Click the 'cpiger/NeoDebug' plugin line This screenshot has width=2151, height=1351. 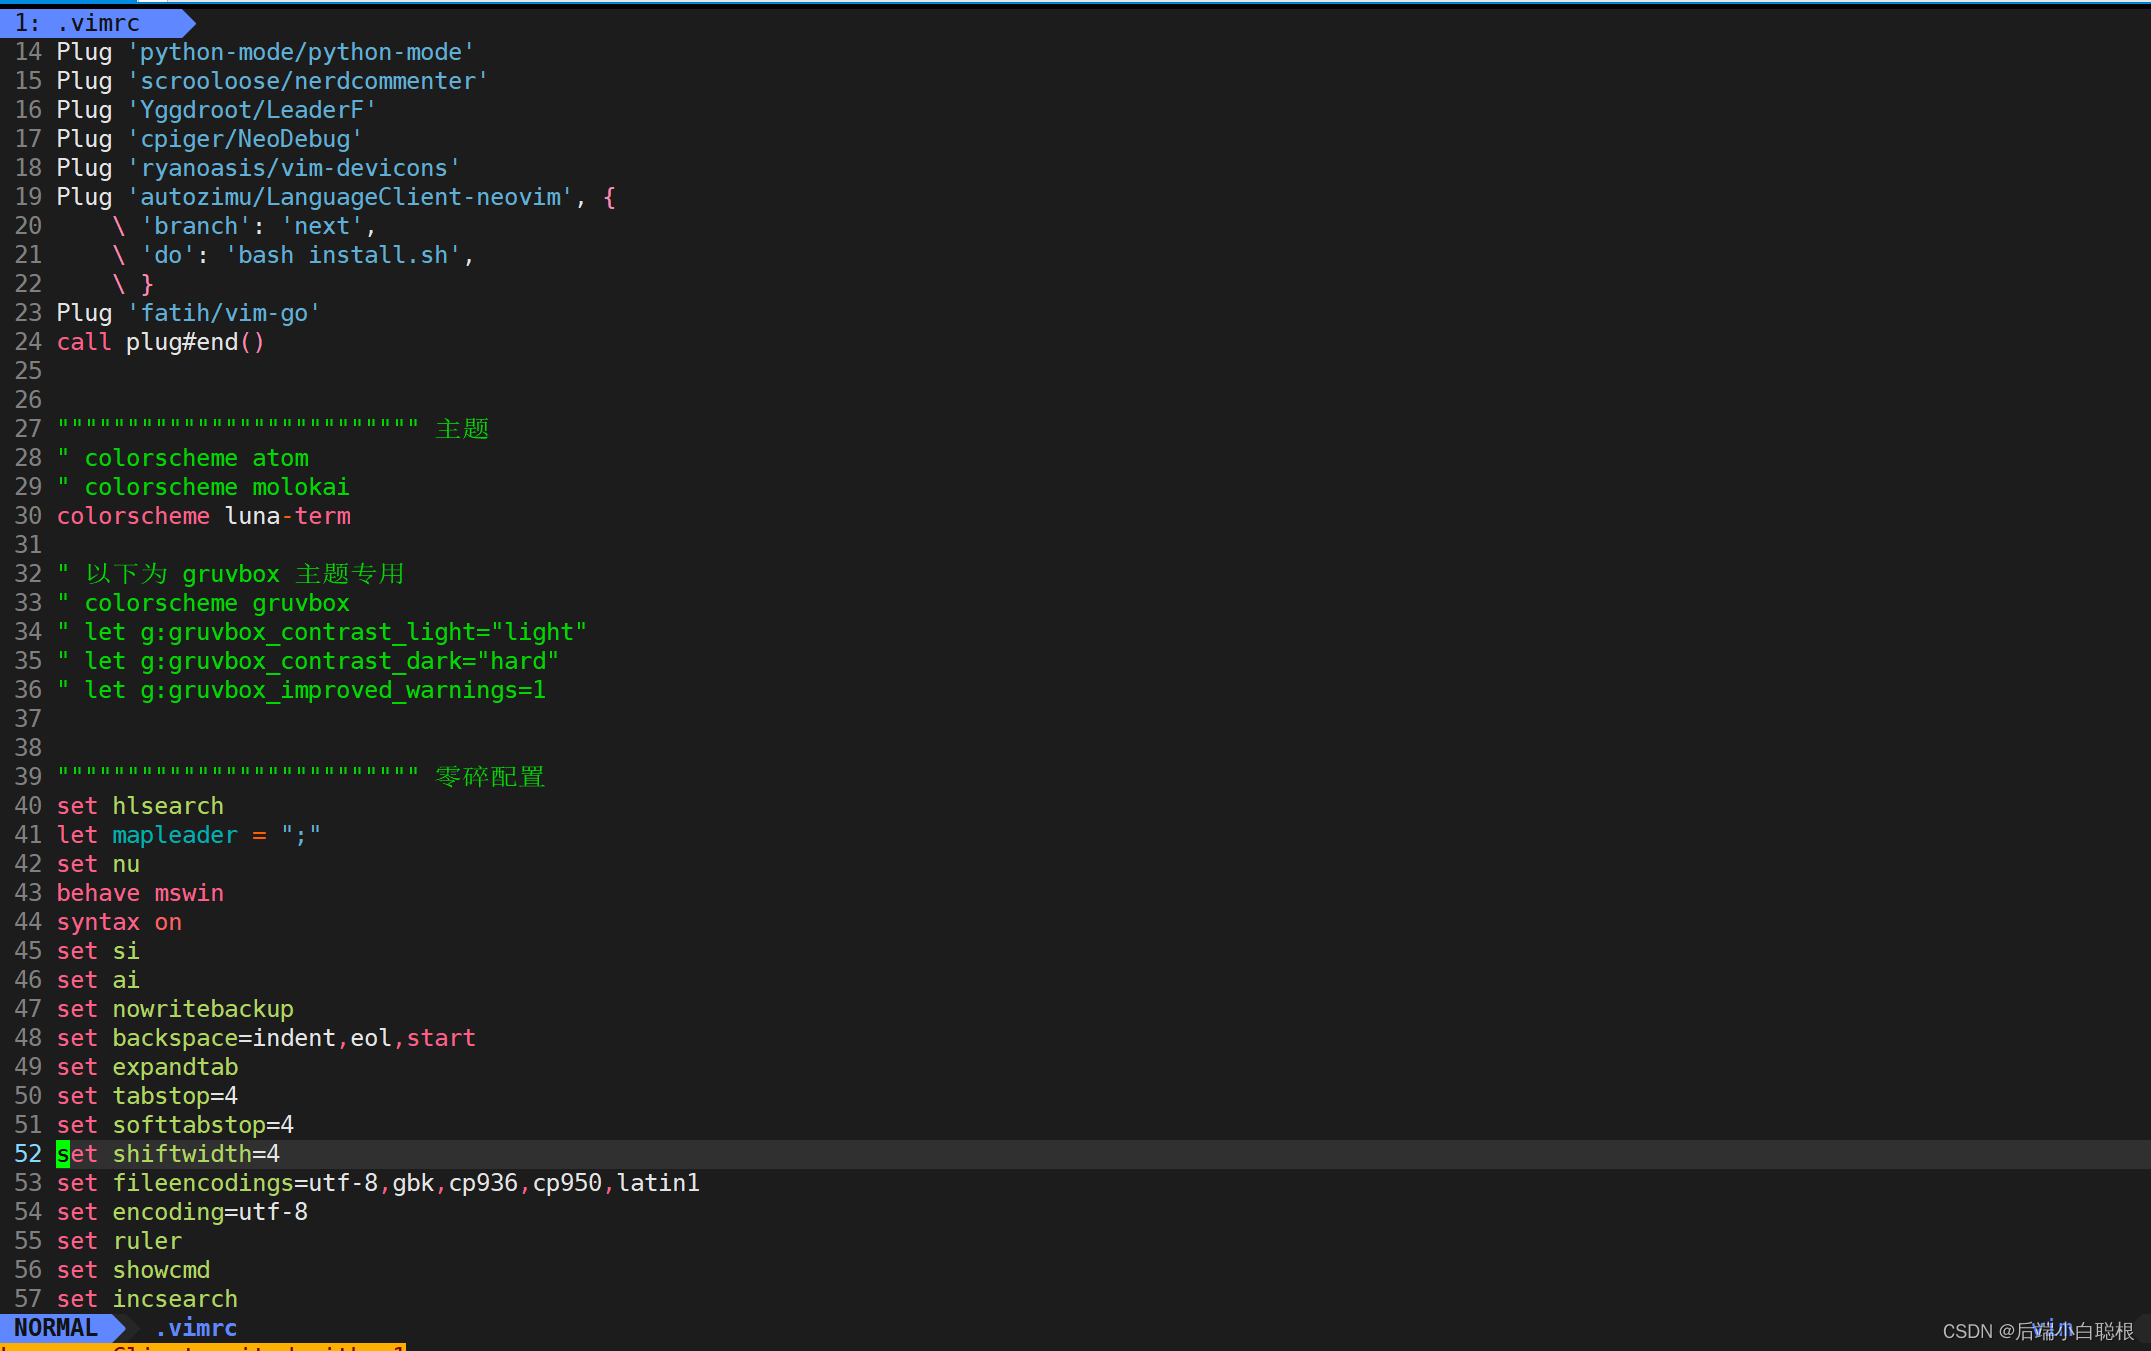[209, 139]
